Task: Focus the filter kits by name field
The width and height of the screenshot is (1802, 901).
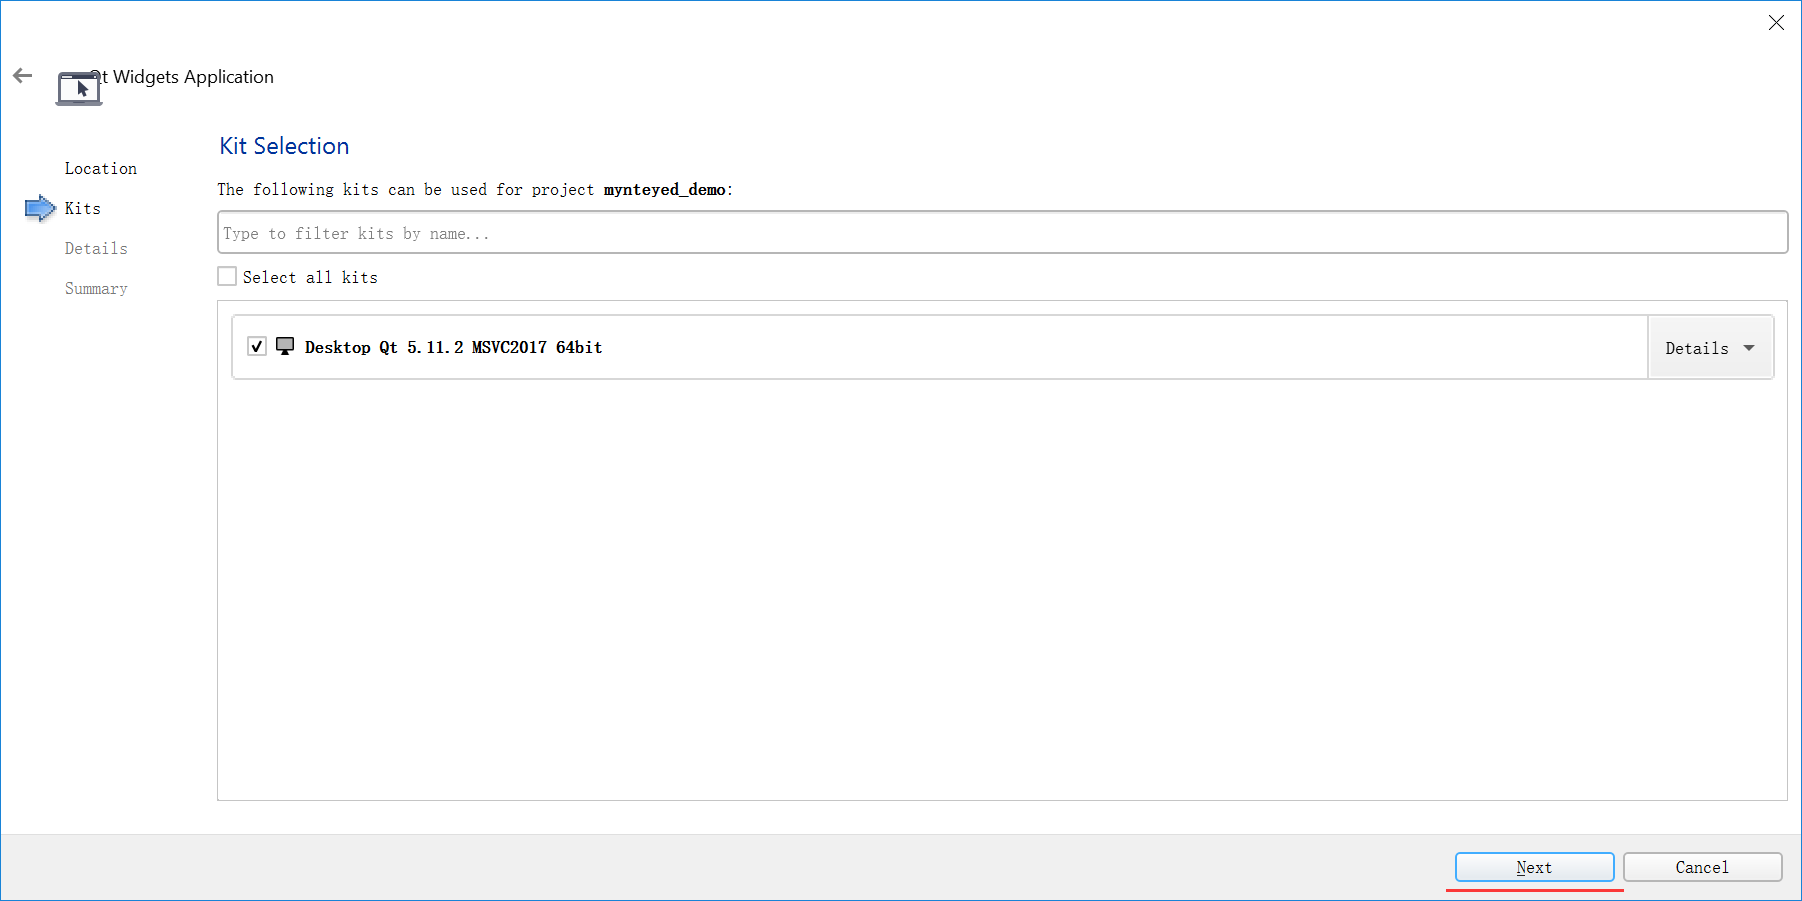Action: pyautogui.click(x=1002, y=232)
